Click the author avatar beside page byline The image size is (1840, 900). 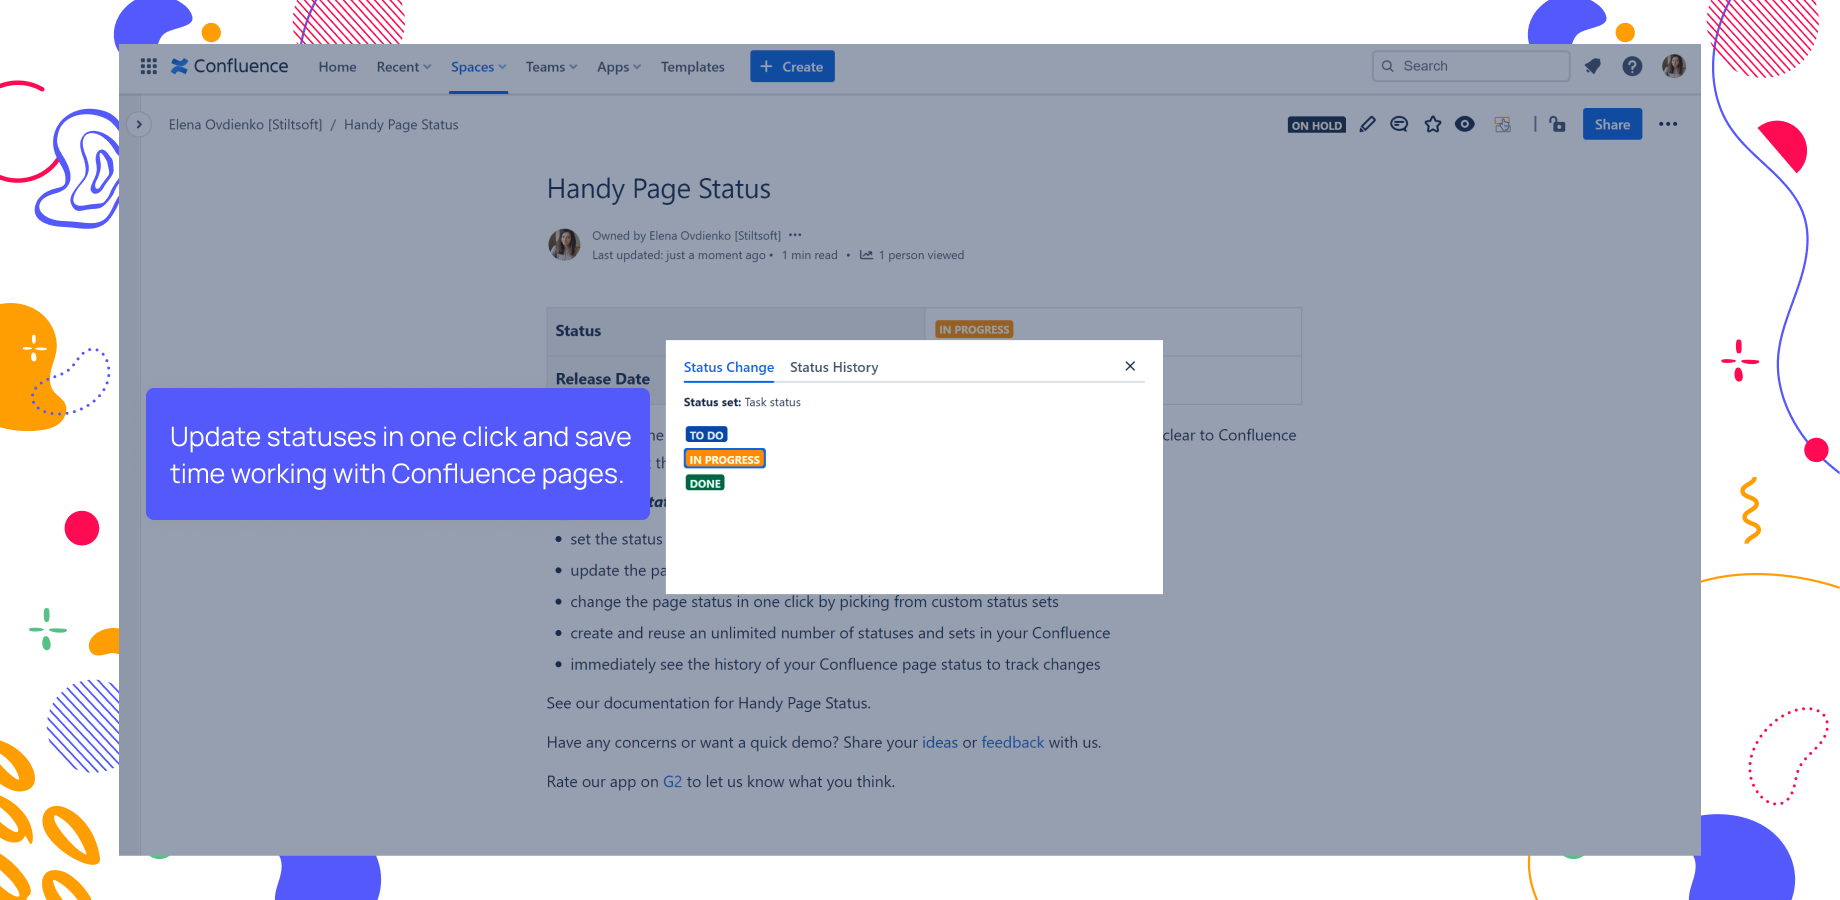pos(564,244)
